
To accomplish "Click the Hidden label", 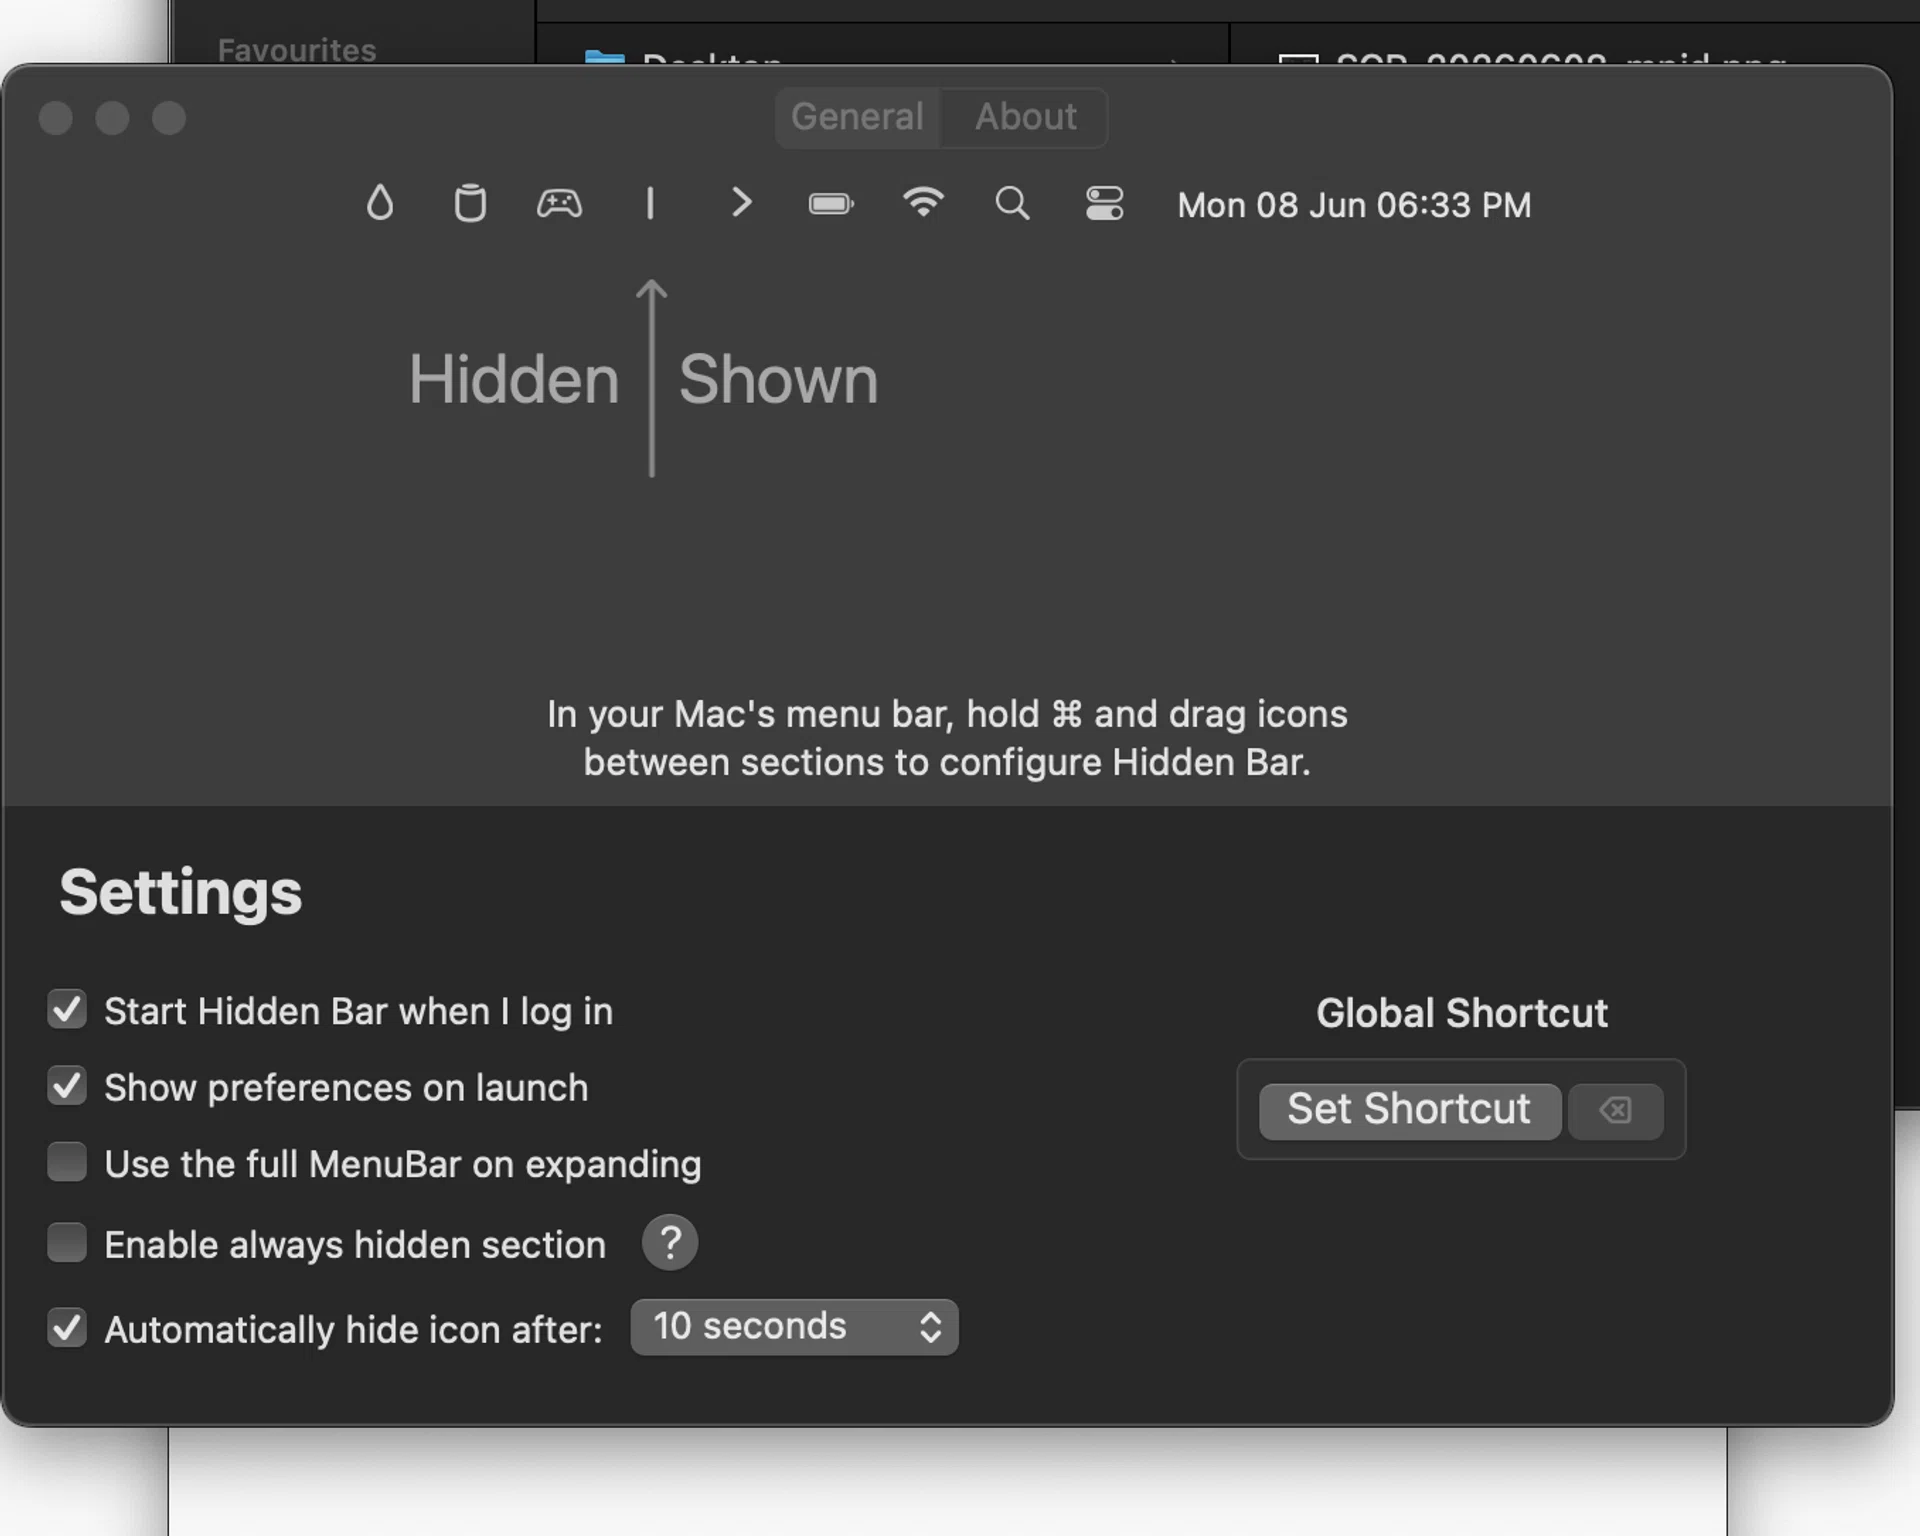I will click(514, 380).
